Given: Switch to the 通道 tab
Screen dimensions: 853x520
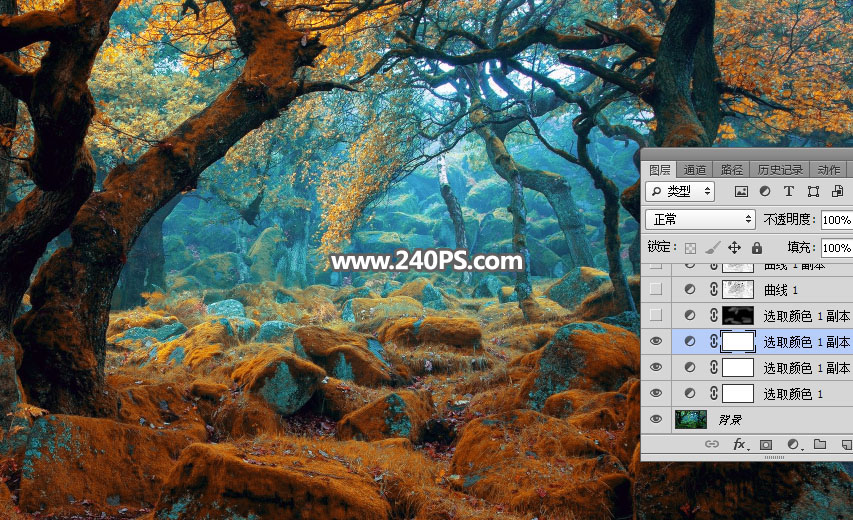Looking at the screenshot, I should click(x=695, y=170).
